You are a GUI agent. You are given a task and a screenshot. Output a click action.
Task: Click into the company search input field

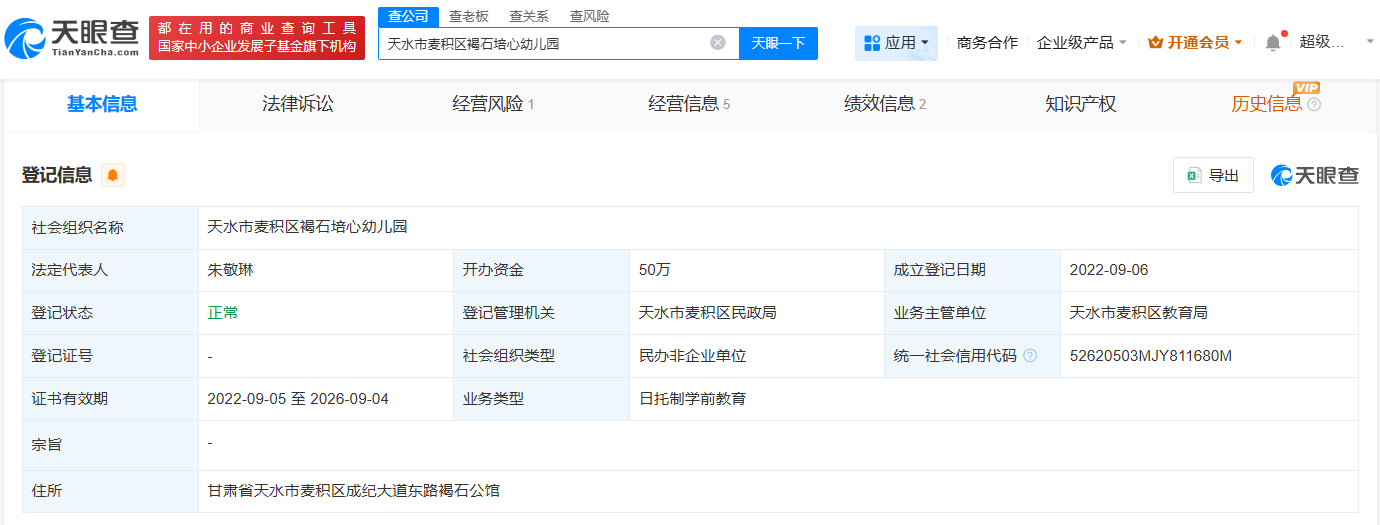(x=545, y=43)
